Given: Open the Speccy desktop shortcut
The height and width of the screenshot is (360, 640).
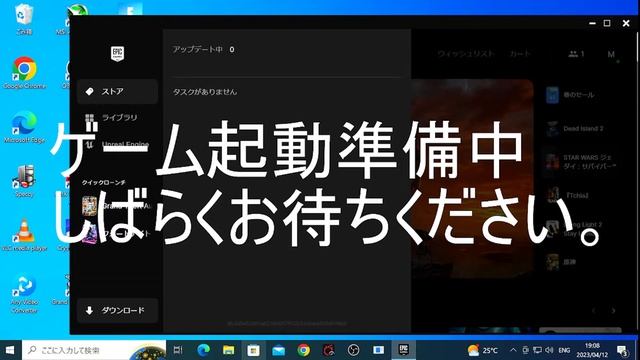Looking at the screenshot, I should point(24,181).
